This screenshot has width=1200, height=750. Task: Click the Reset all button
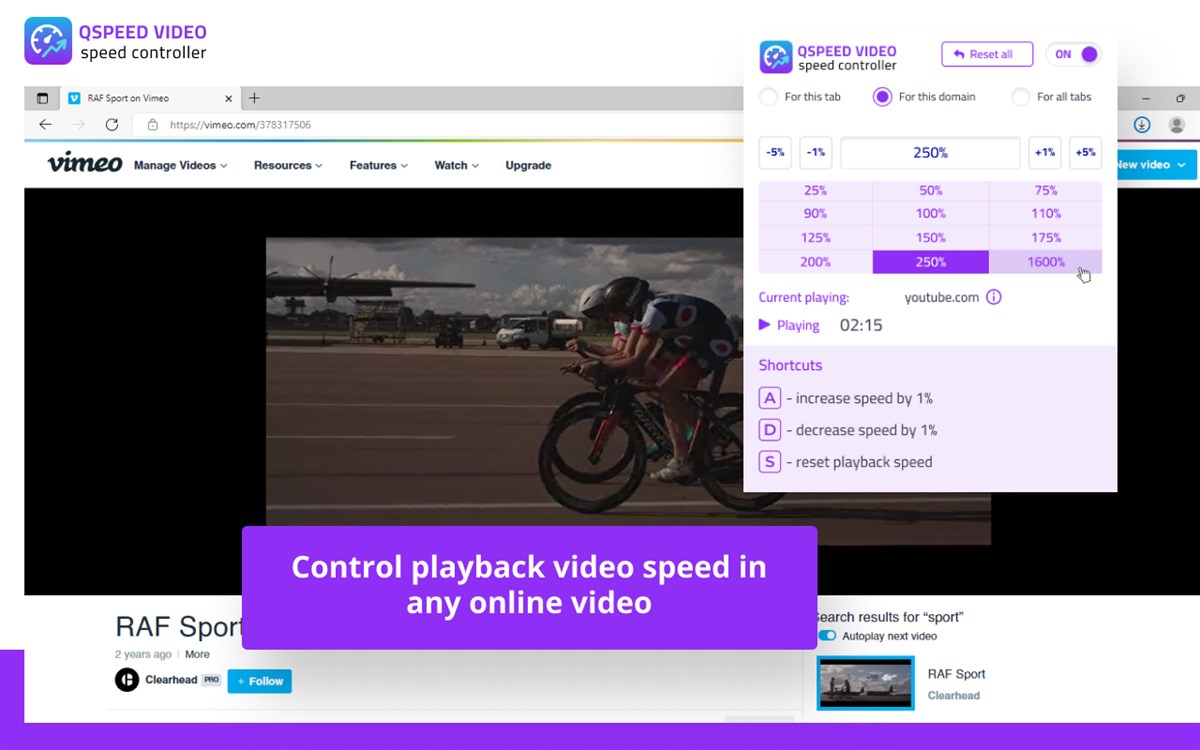(x=987, y=54)
